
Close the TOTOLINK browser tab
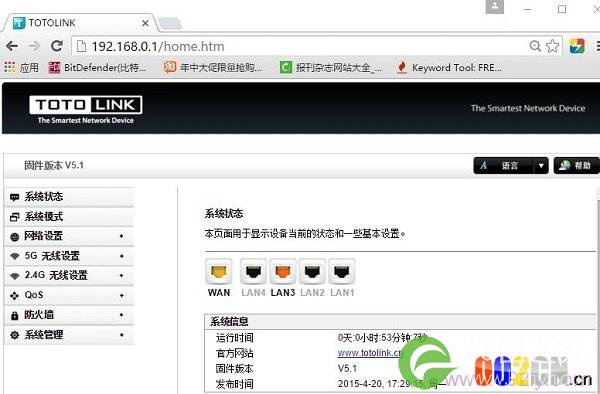(x=145, y=23)
